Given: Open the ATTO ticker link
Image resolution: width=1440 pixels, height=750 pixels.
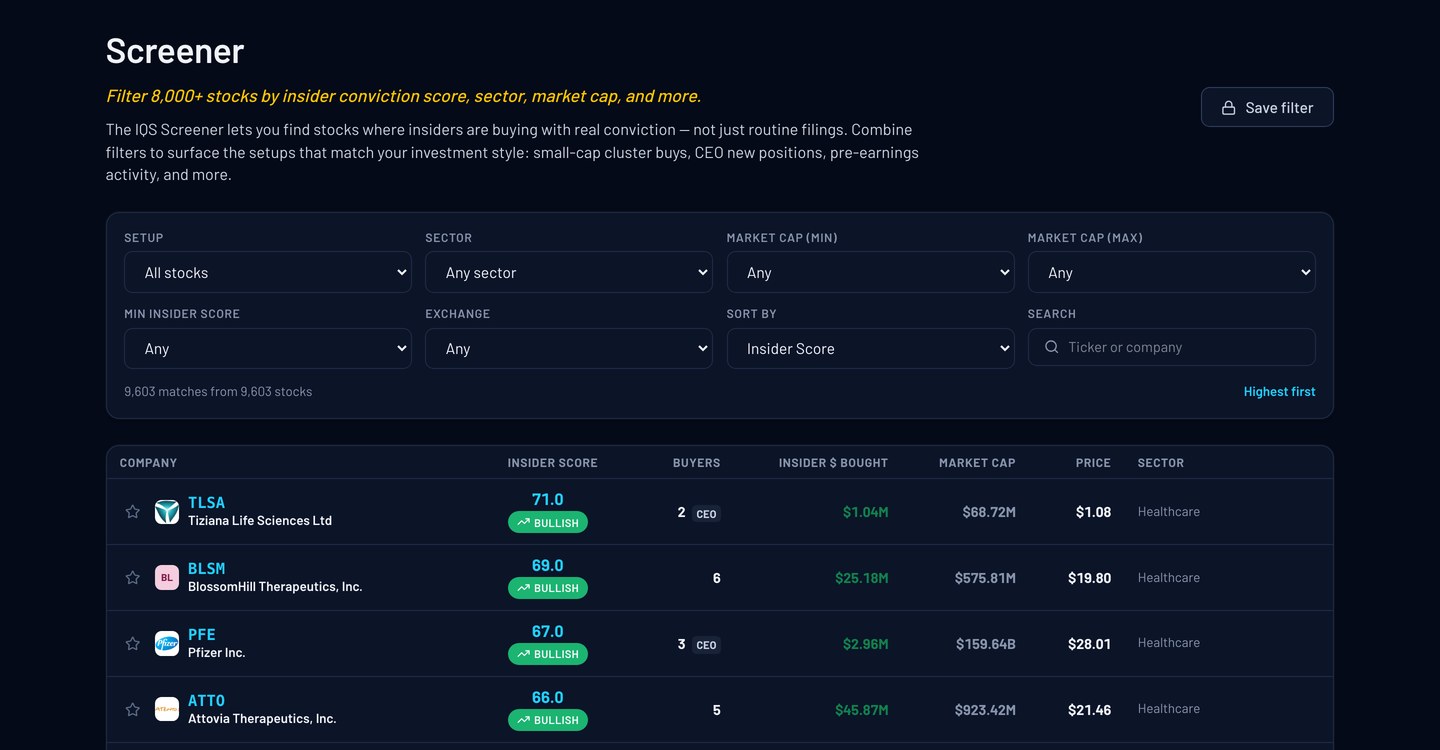Looking at the screenshot, I should [x=206, y=700].
